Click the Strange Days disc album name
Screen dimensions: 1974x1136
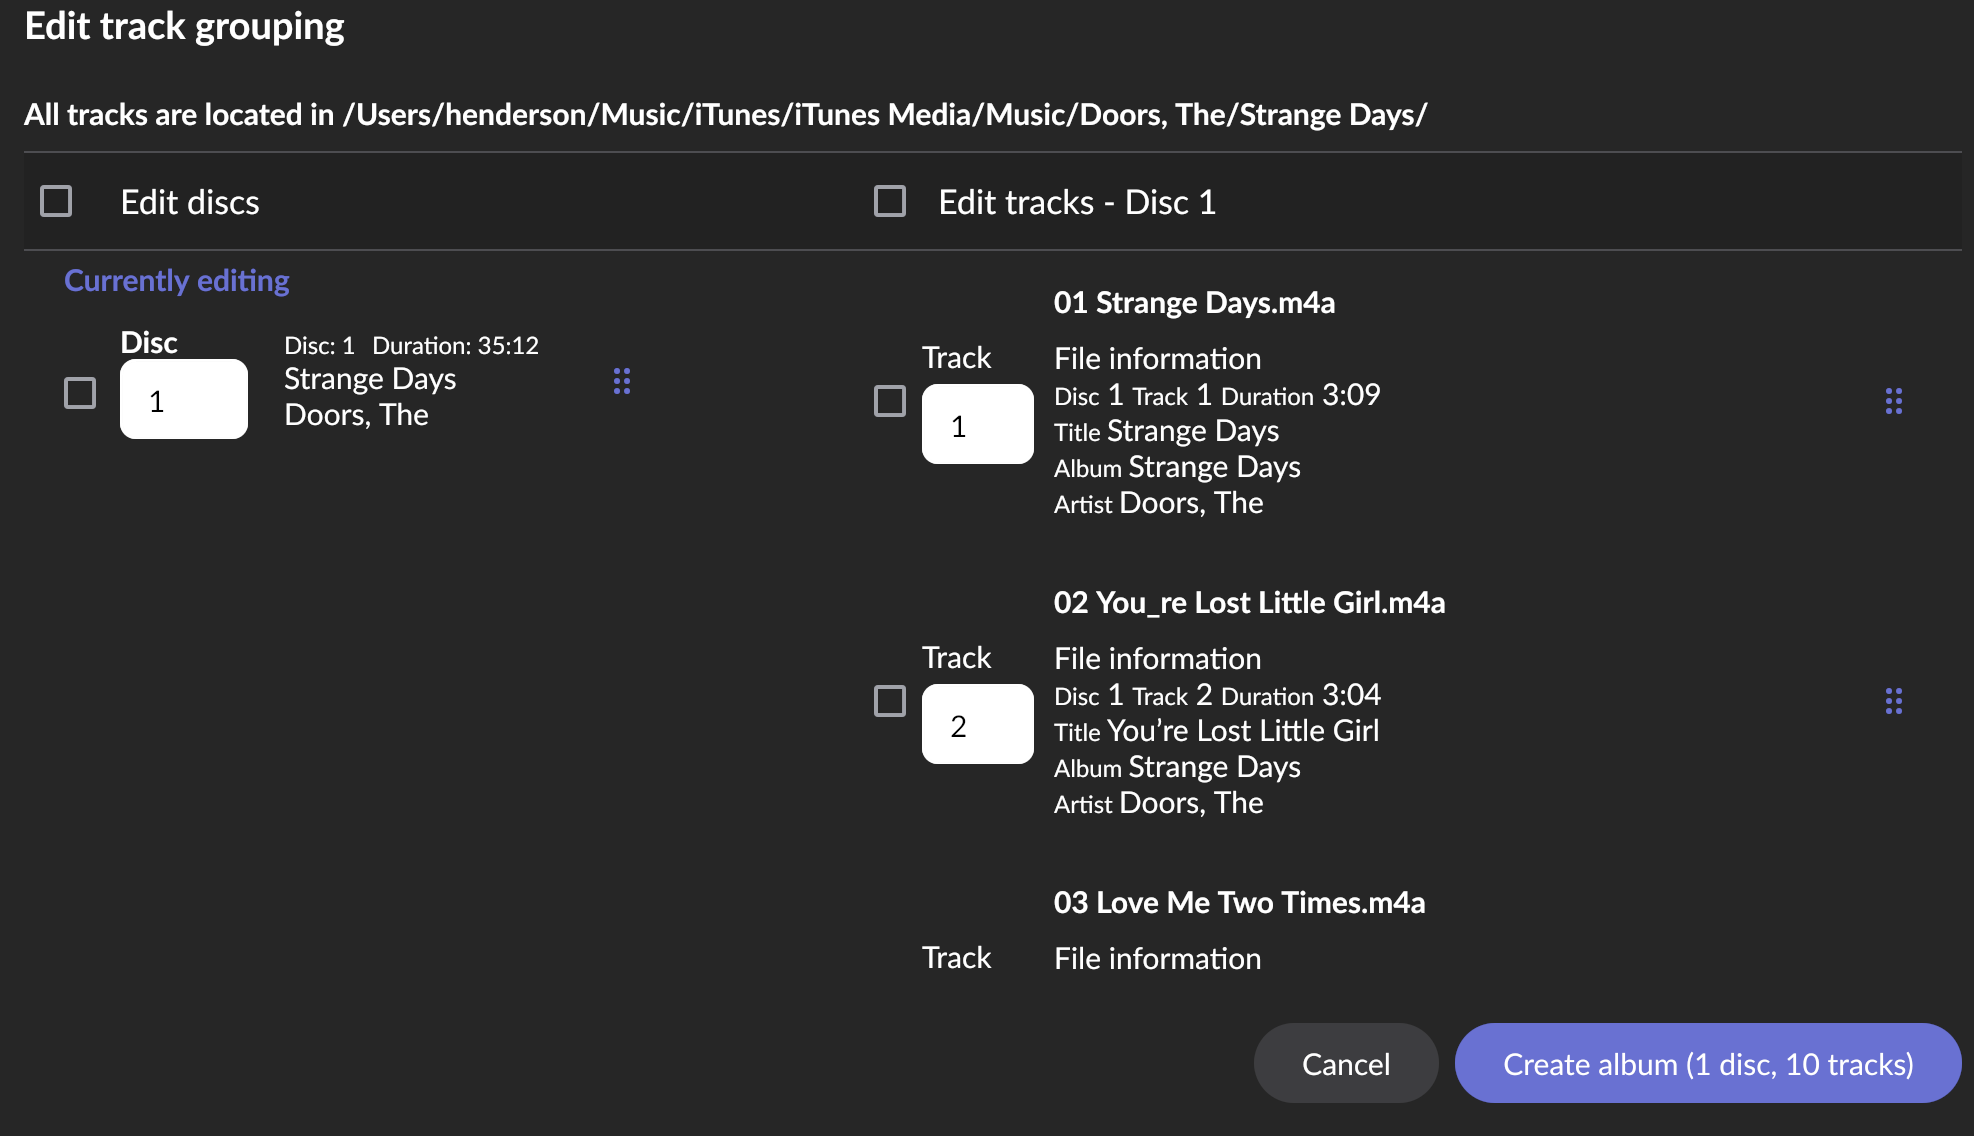370,379
